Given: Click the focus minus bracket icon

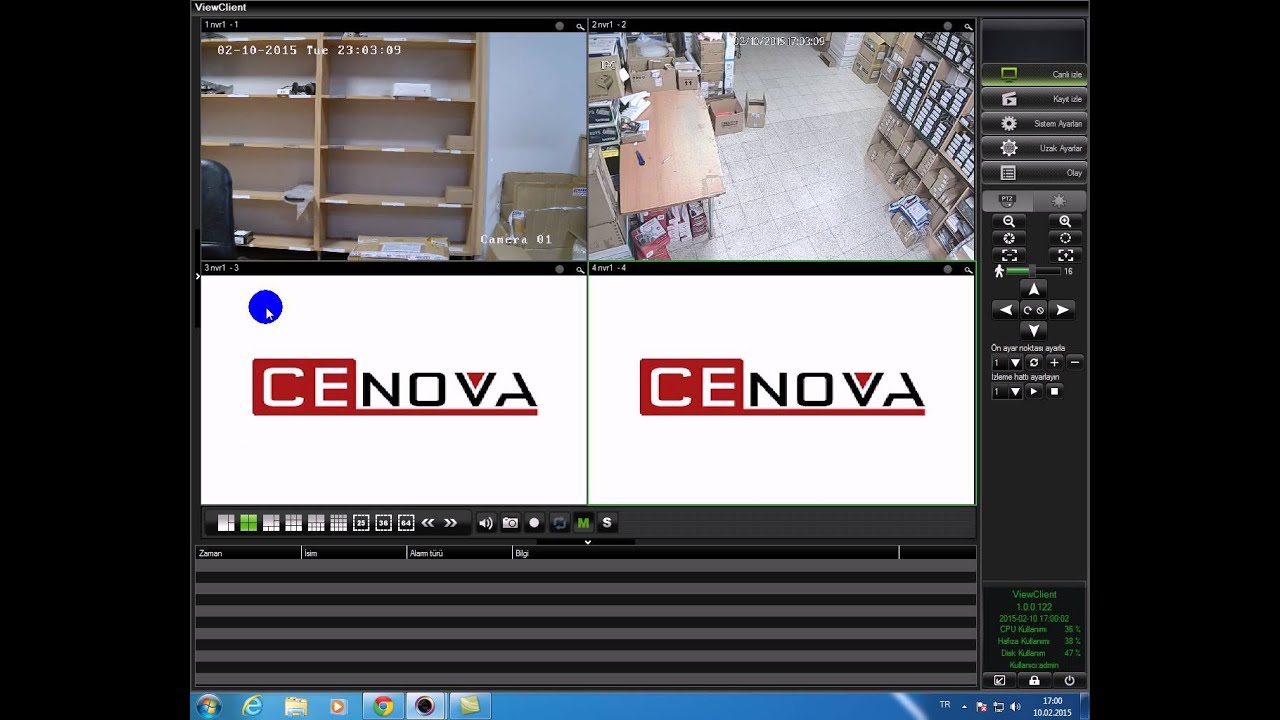Looking at the screenshot, I should click(1009, 255).
